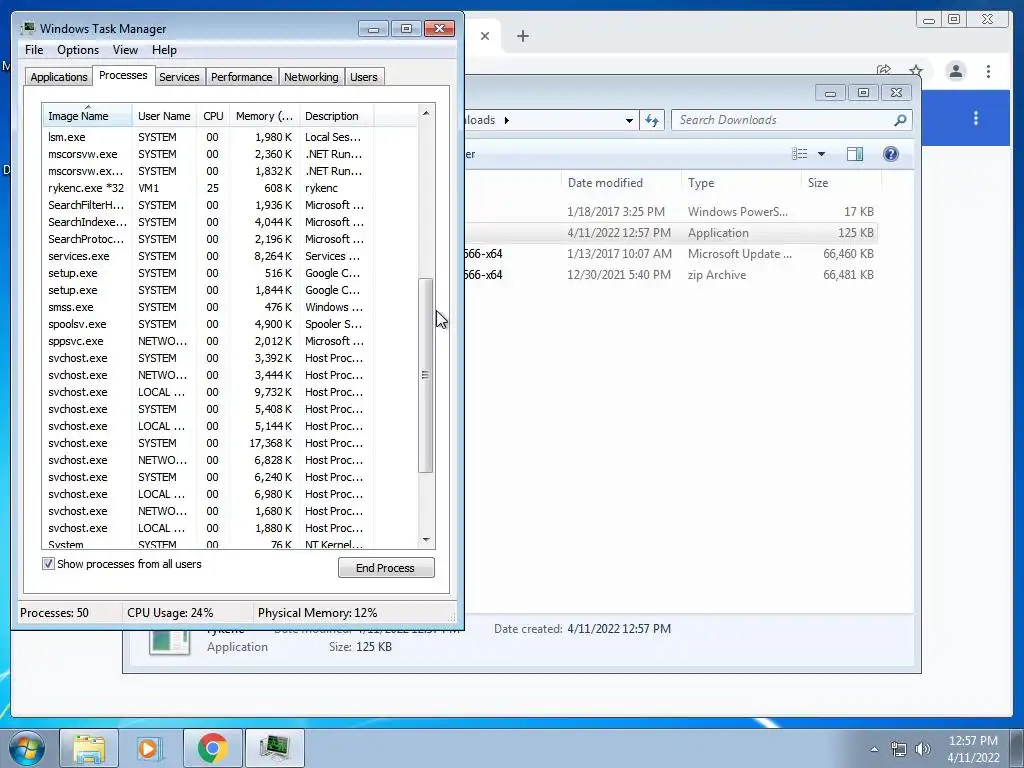Select the Microsoft Update file row
The width and height of the screenshot is (1024, 768).
[671, 254]
